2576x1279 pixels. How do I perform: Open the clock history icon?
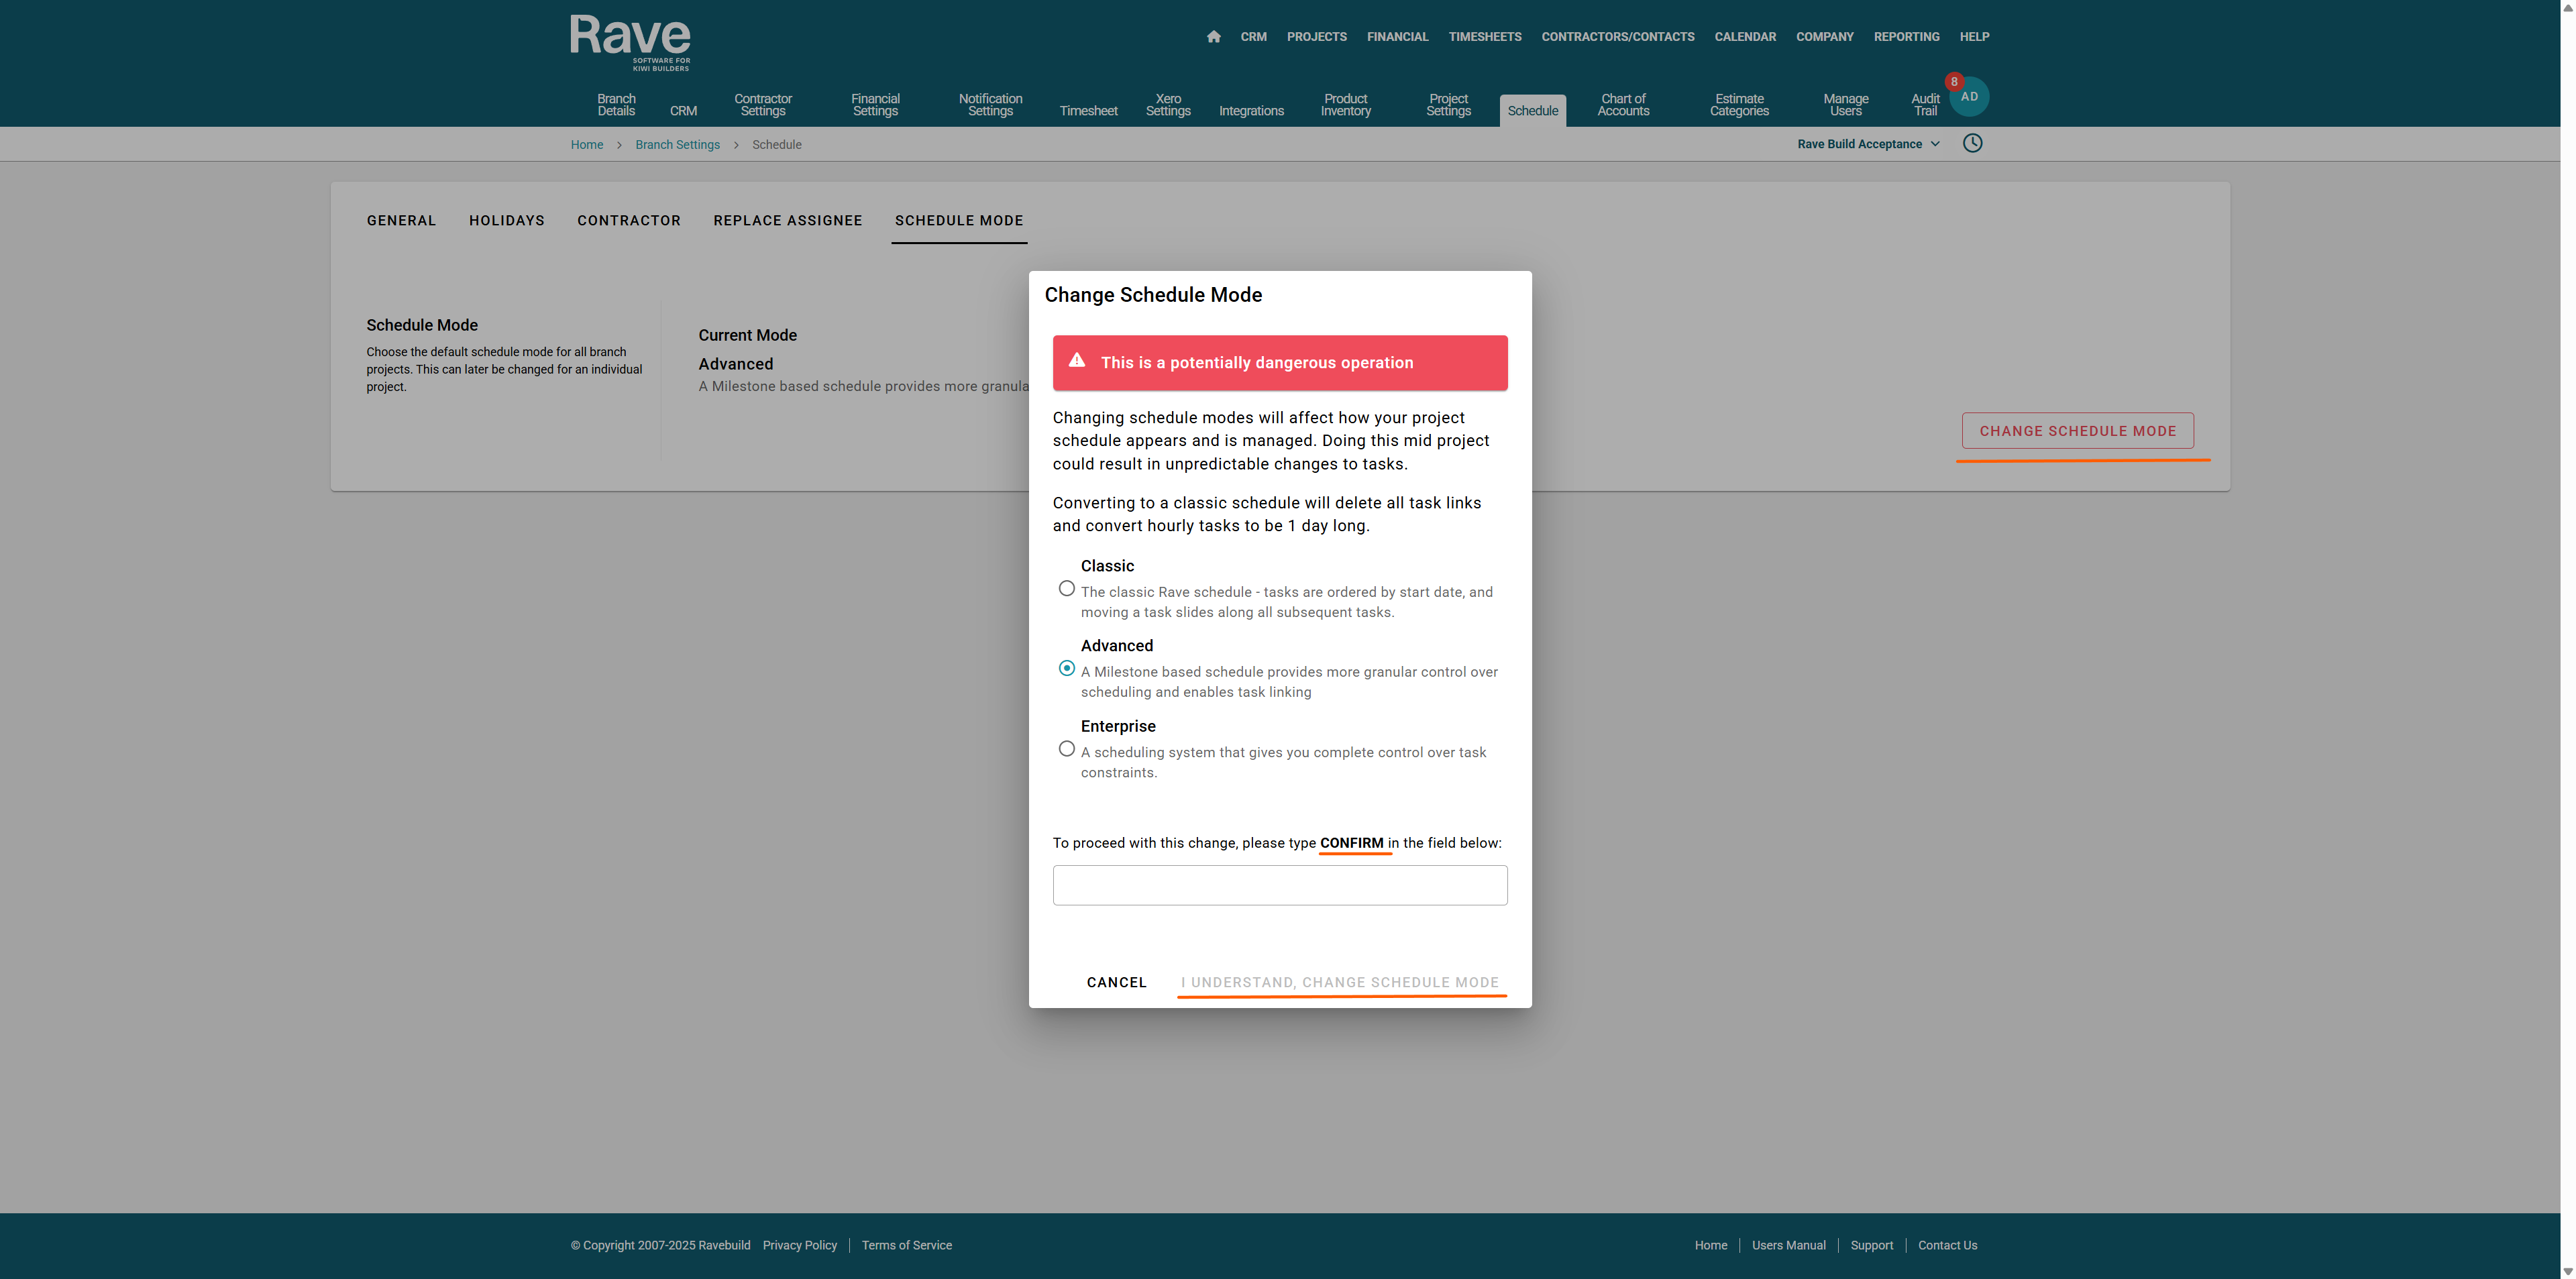(x=1972, y=143)
